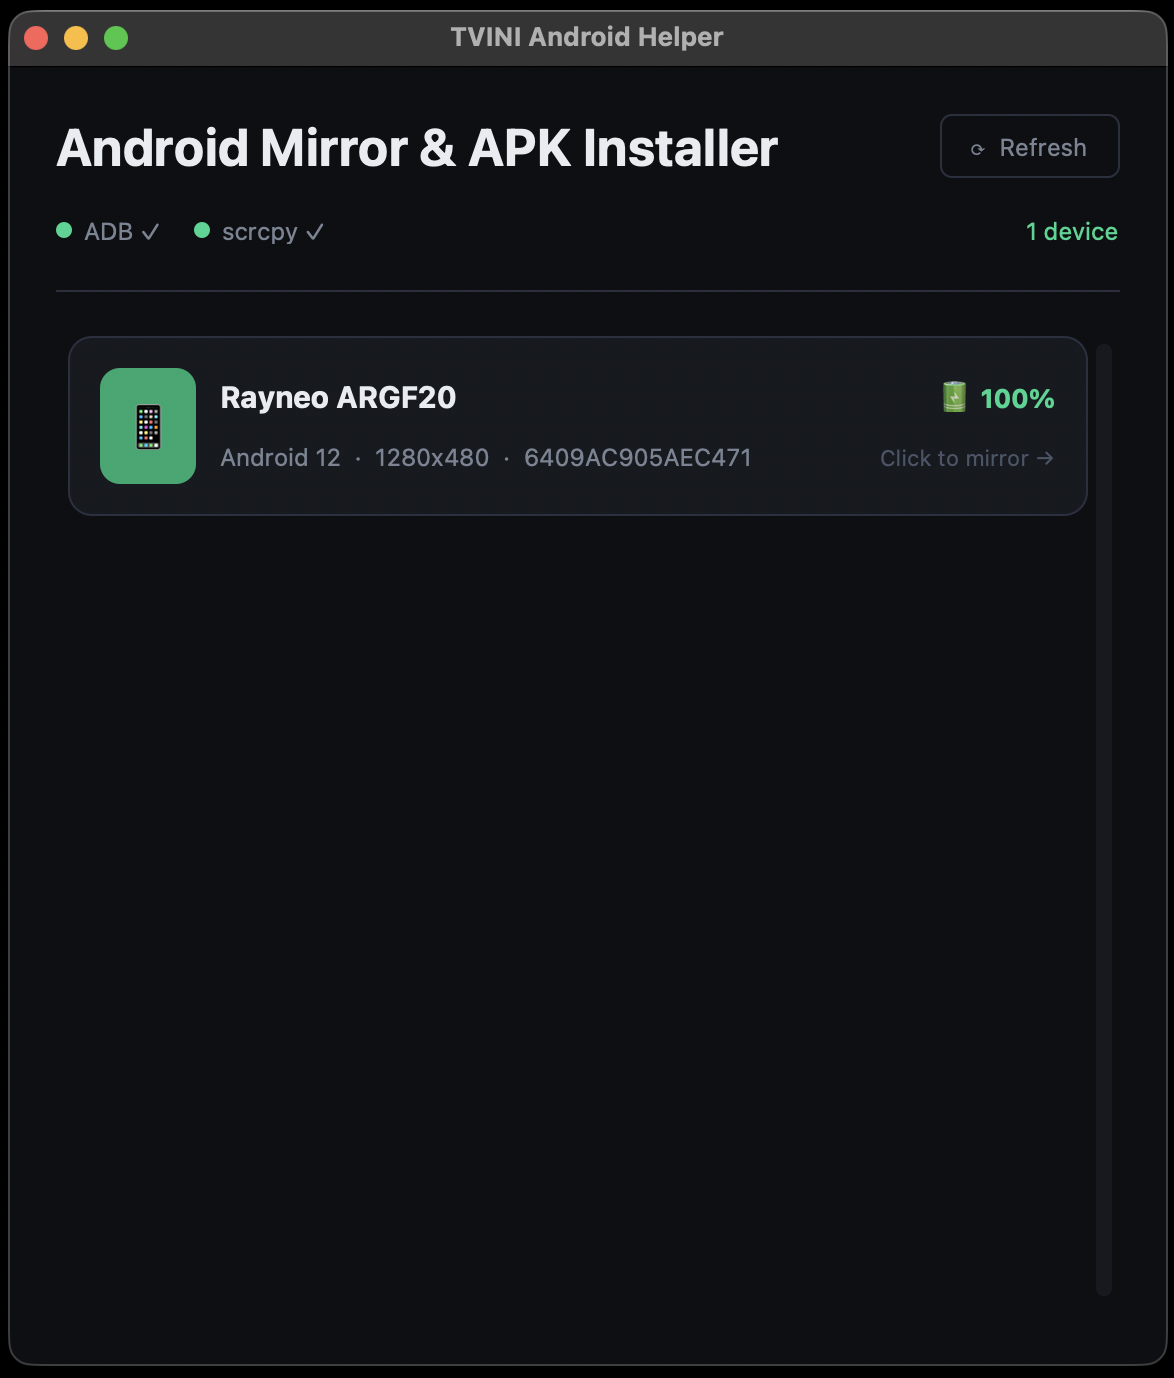This screenshot has height=1378, width=1174.
Task: Click the 100% battery percentage text
Action: (1017, 398)
